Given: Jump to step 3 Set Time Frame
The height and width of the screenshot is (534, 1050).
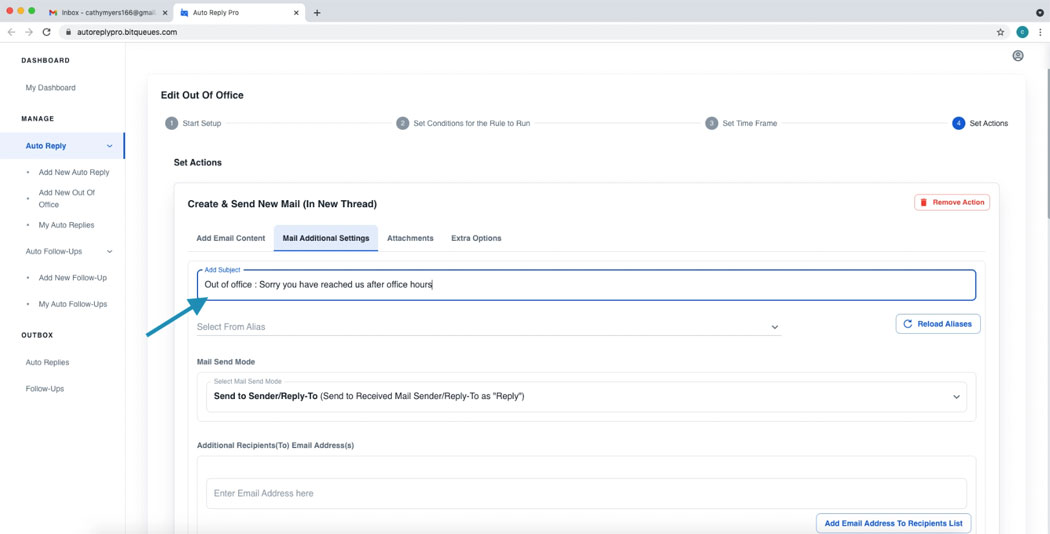Looking at the screenshot, I should [x=711, y=123].
